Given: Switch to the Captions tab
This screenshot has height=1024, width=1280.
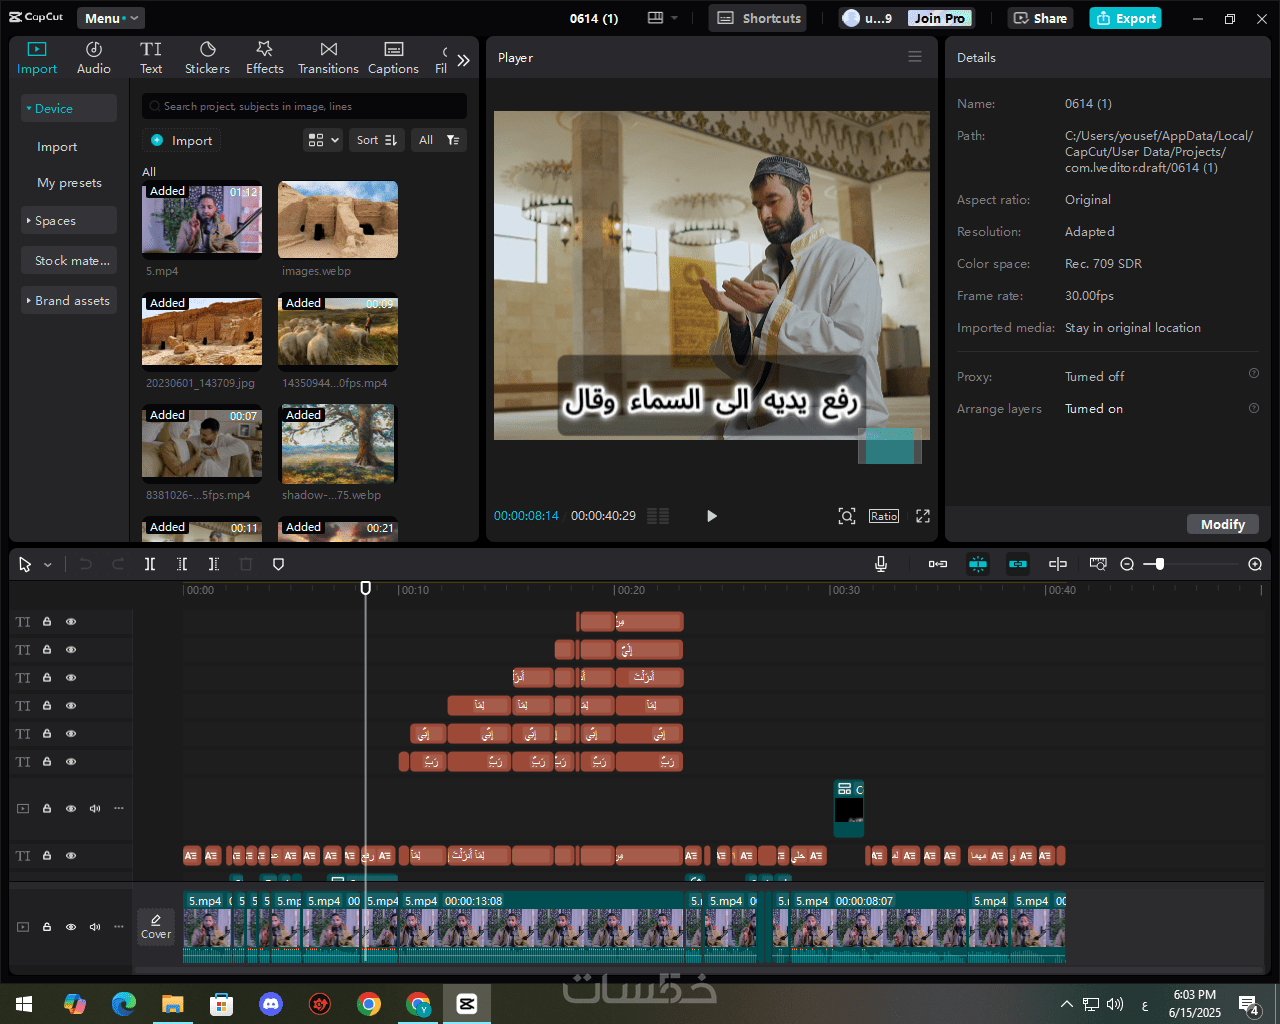Looking at the screenshot, I should point(393,58).
